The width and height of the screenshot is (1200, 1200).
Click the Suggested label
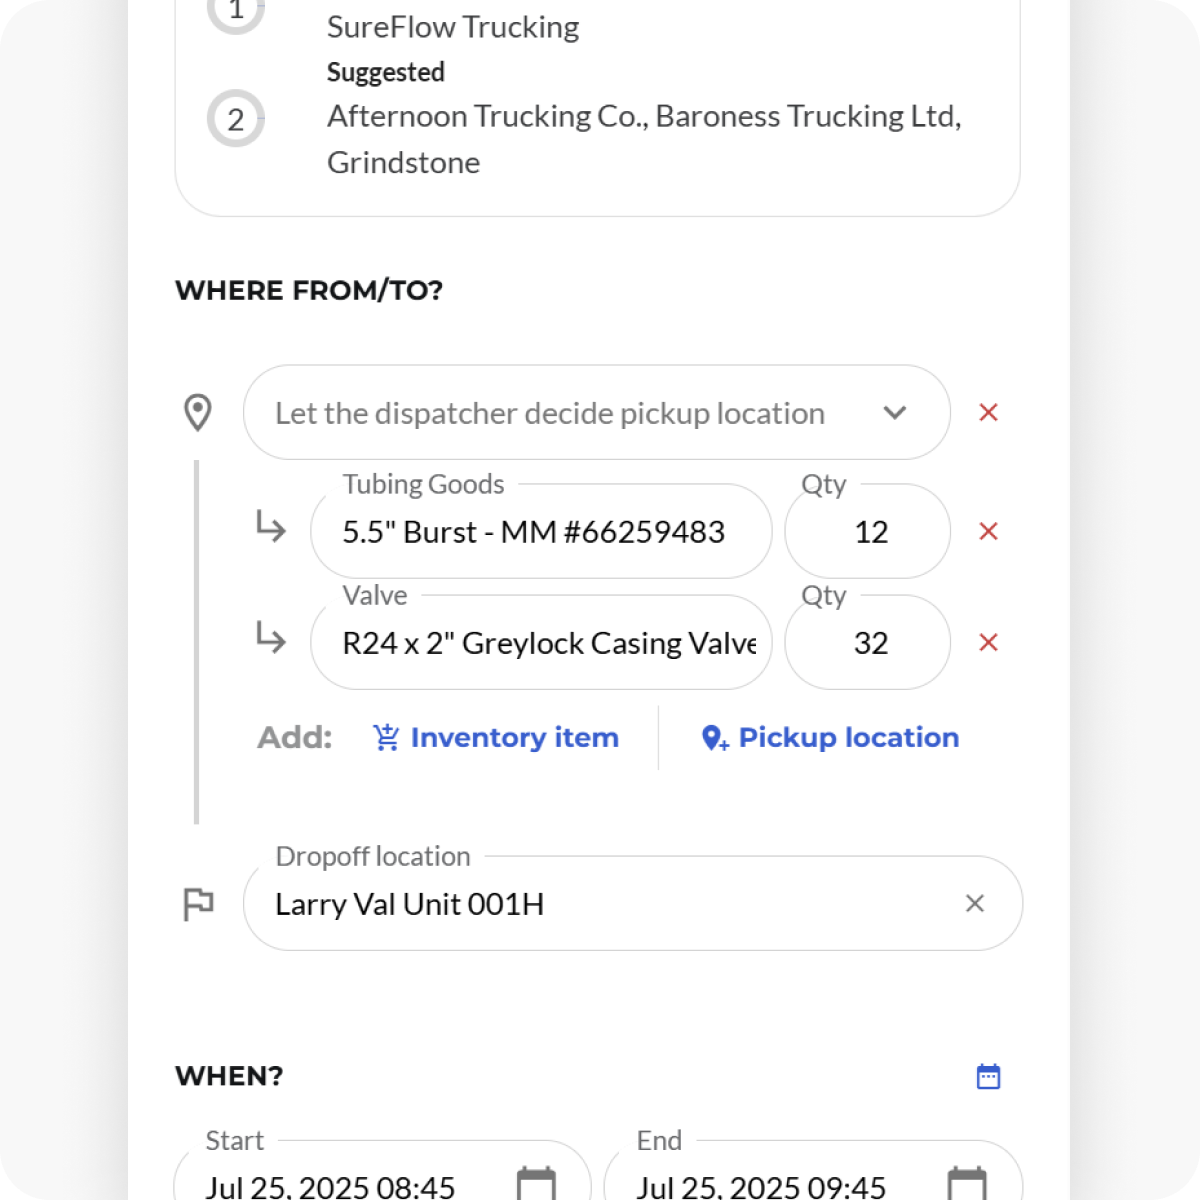click(386, 72)
